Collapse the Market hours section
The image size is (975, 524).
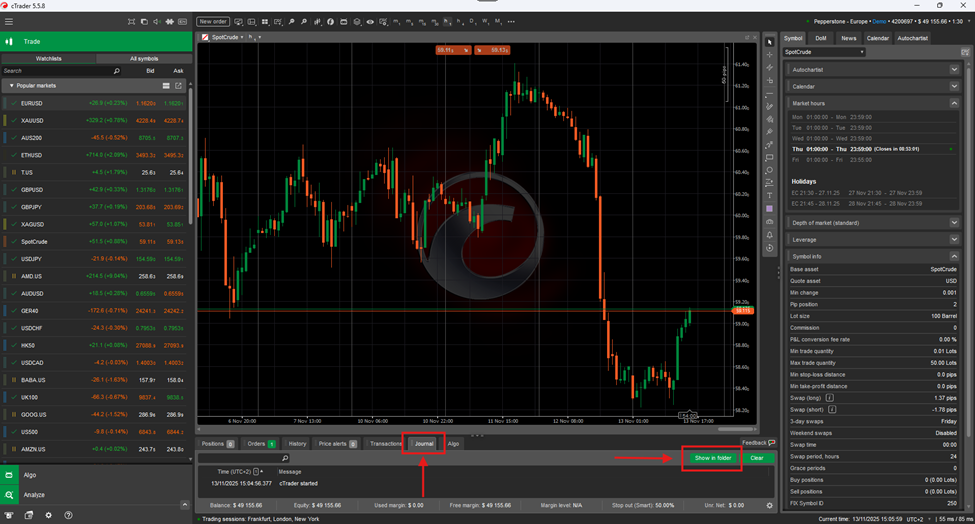[x=954, y=103]
